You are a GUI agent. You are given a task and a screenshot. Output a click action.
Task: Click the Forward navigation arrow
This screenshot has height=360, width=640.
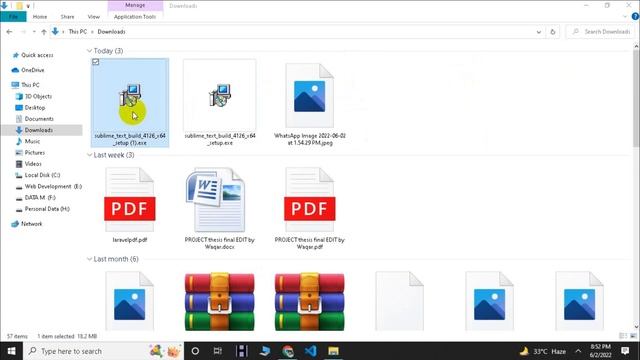pyautogui.click(x=23, y=31)
